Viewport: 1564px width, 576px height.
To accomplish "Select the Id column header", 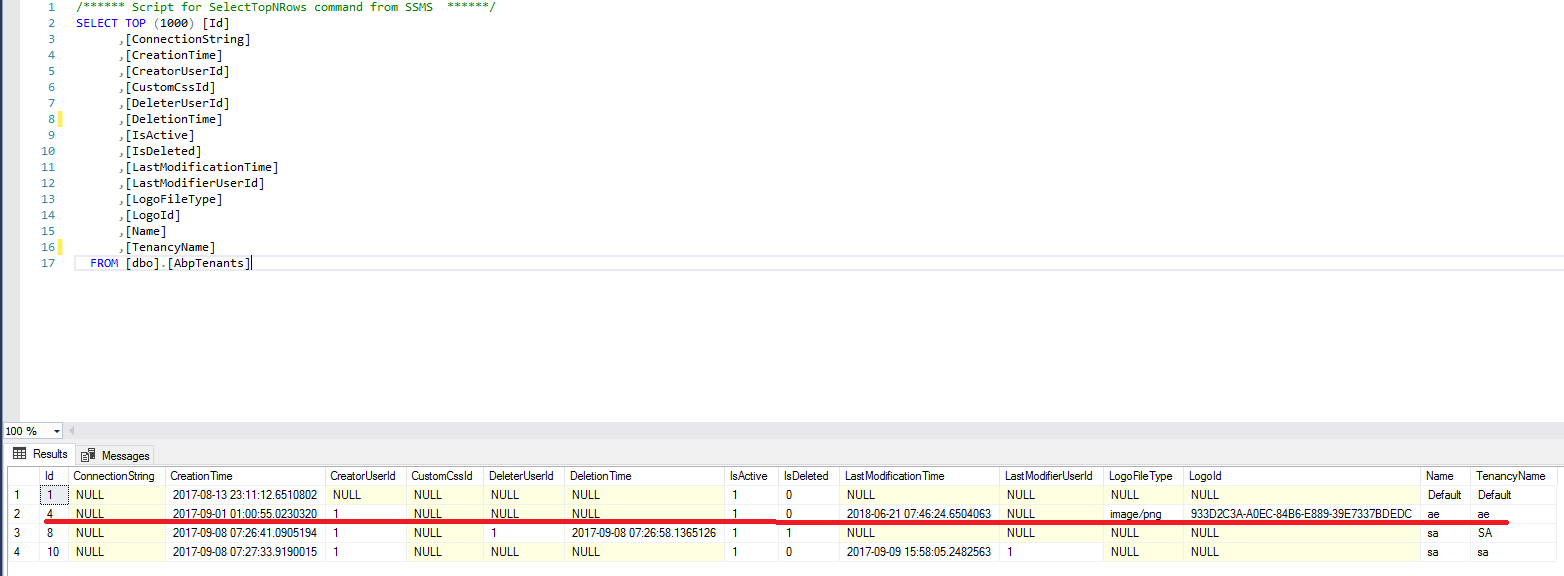I will [53, 475].
